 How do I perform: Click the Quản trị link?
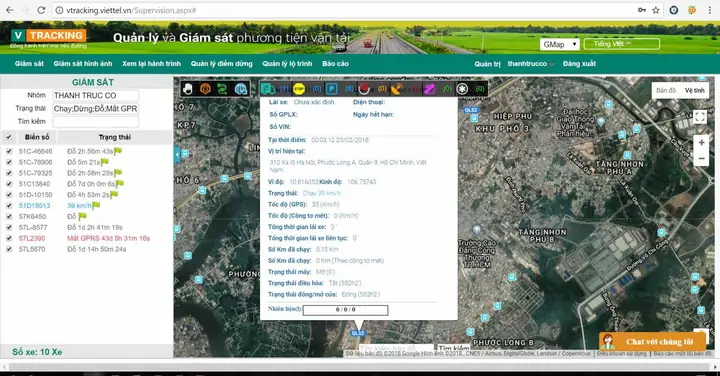pyautogui.click(x=487, y=64)
